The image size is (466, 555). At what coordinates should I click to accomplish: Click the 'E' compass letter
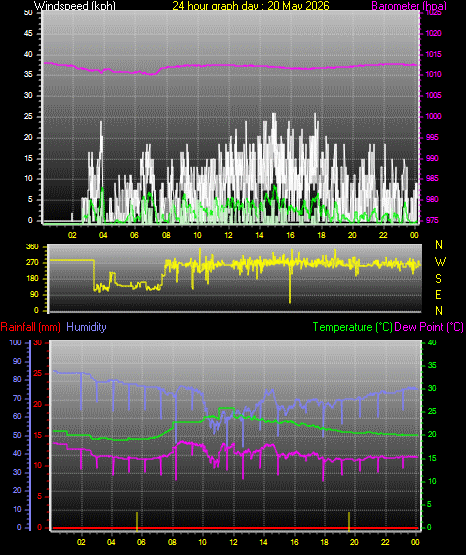(438, 294)
